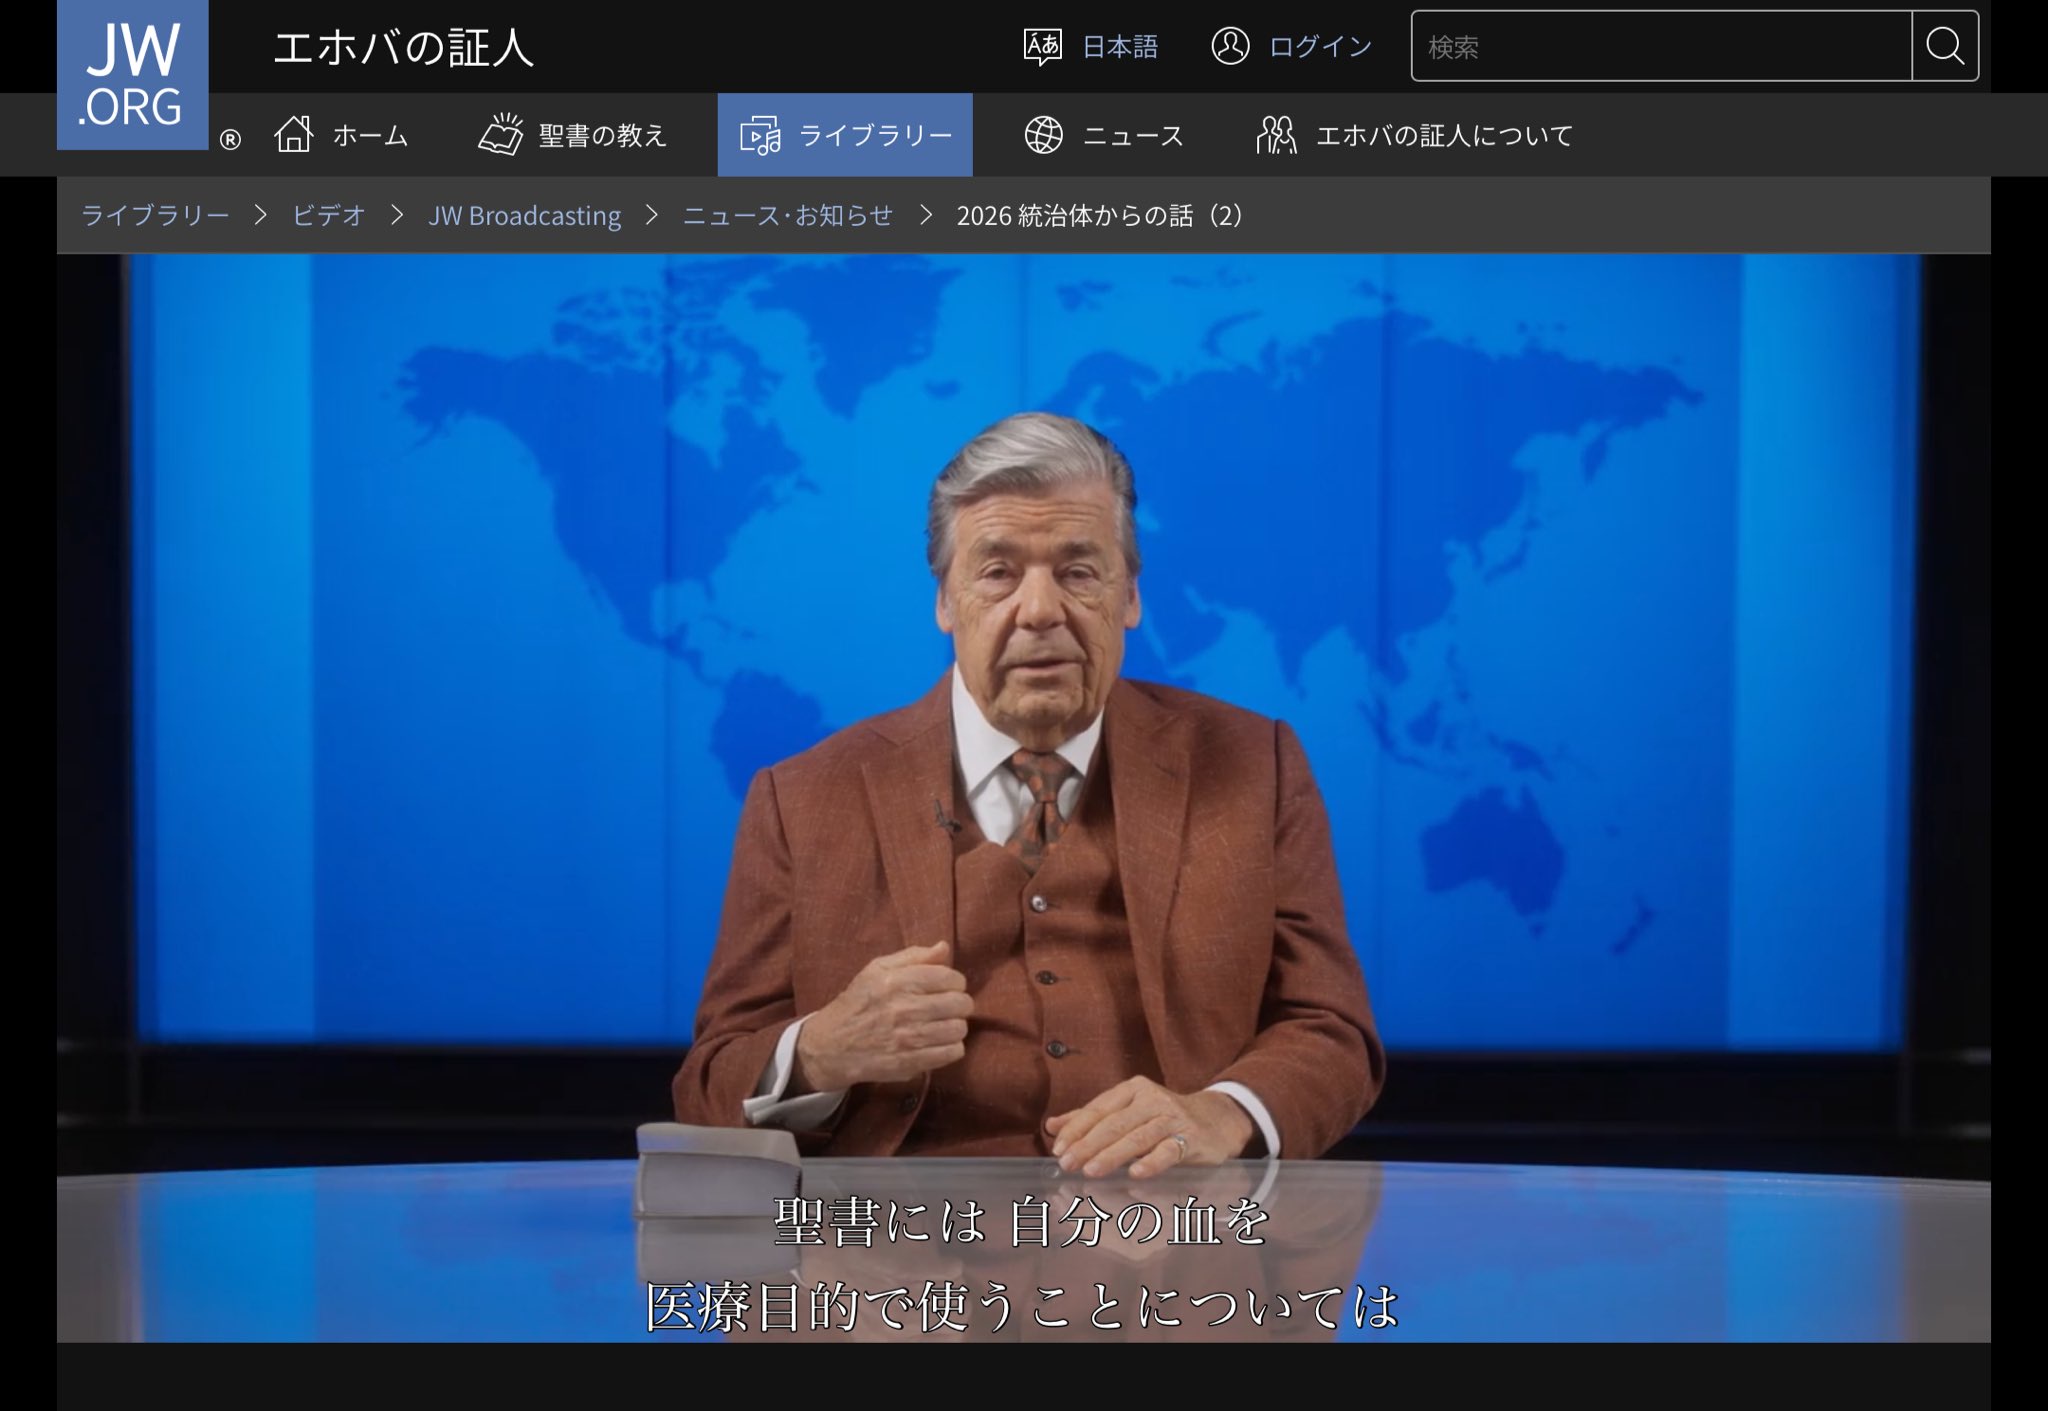The height and width of the screenshot is (1411, 2048).
Task: Open the JW Broadcasting breadcrumb link
Action: coord(524,215)
